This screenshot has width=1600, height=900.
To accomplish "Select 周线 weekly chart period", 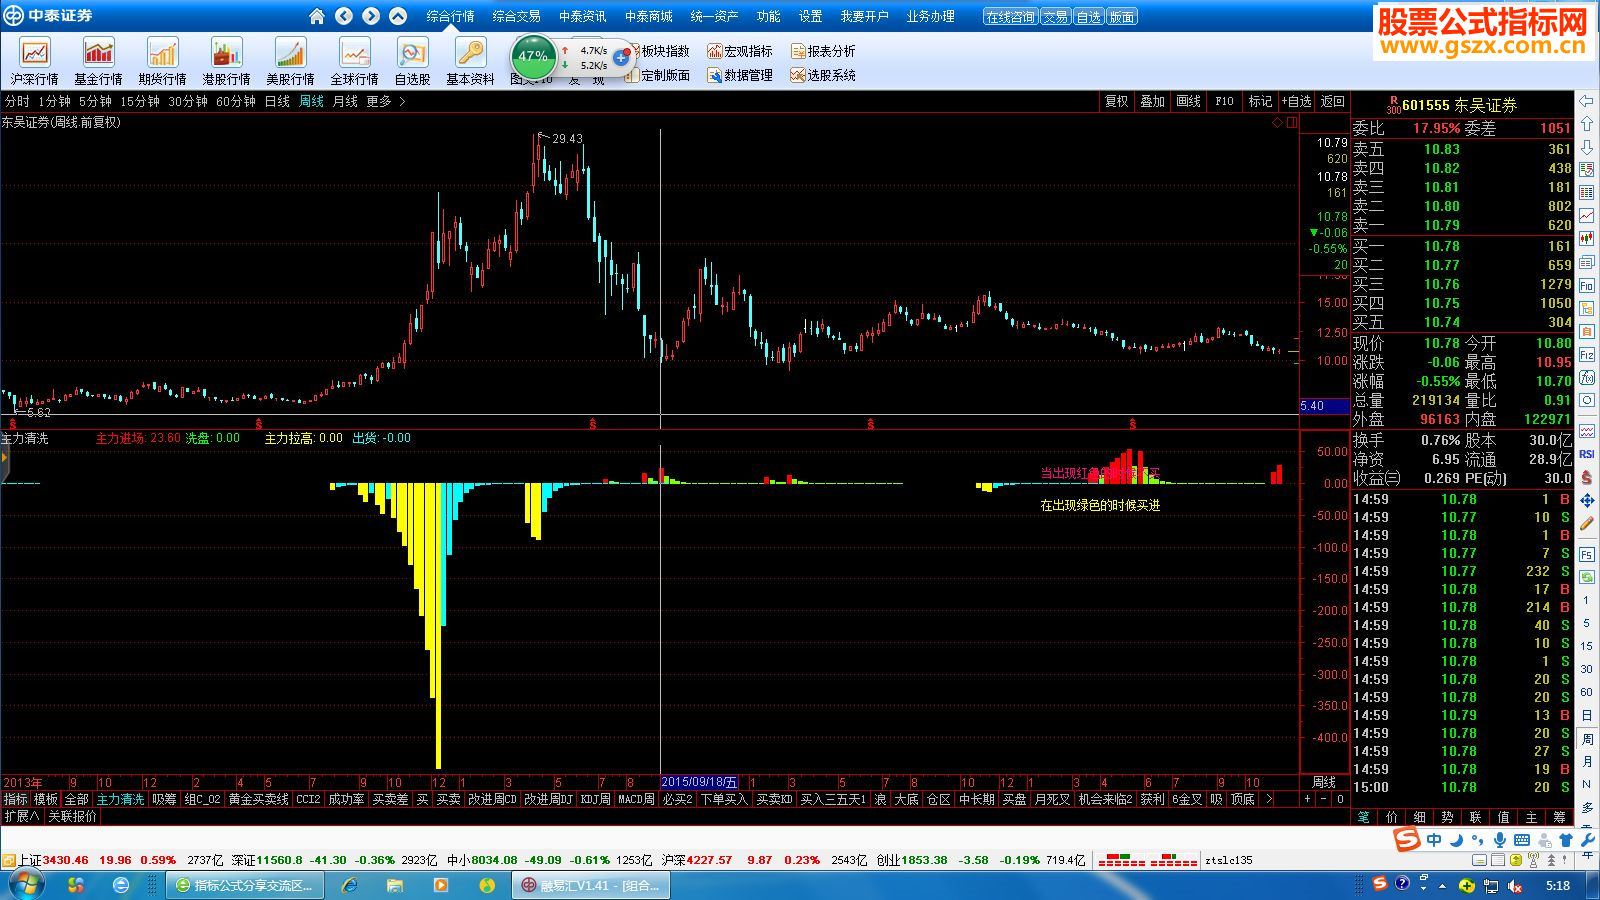I will point(312,101).
